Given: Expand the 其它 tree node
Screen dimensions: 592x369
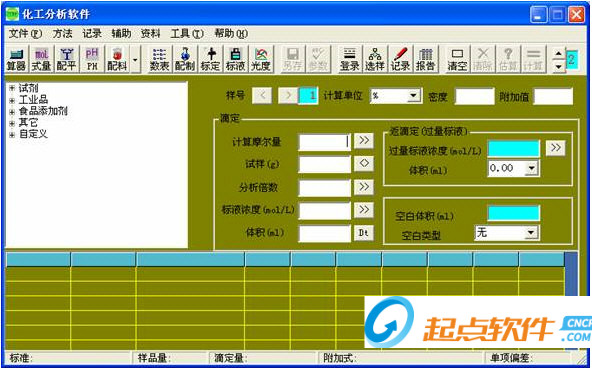Looking at the screenshot, I should (x=12, y=123).
